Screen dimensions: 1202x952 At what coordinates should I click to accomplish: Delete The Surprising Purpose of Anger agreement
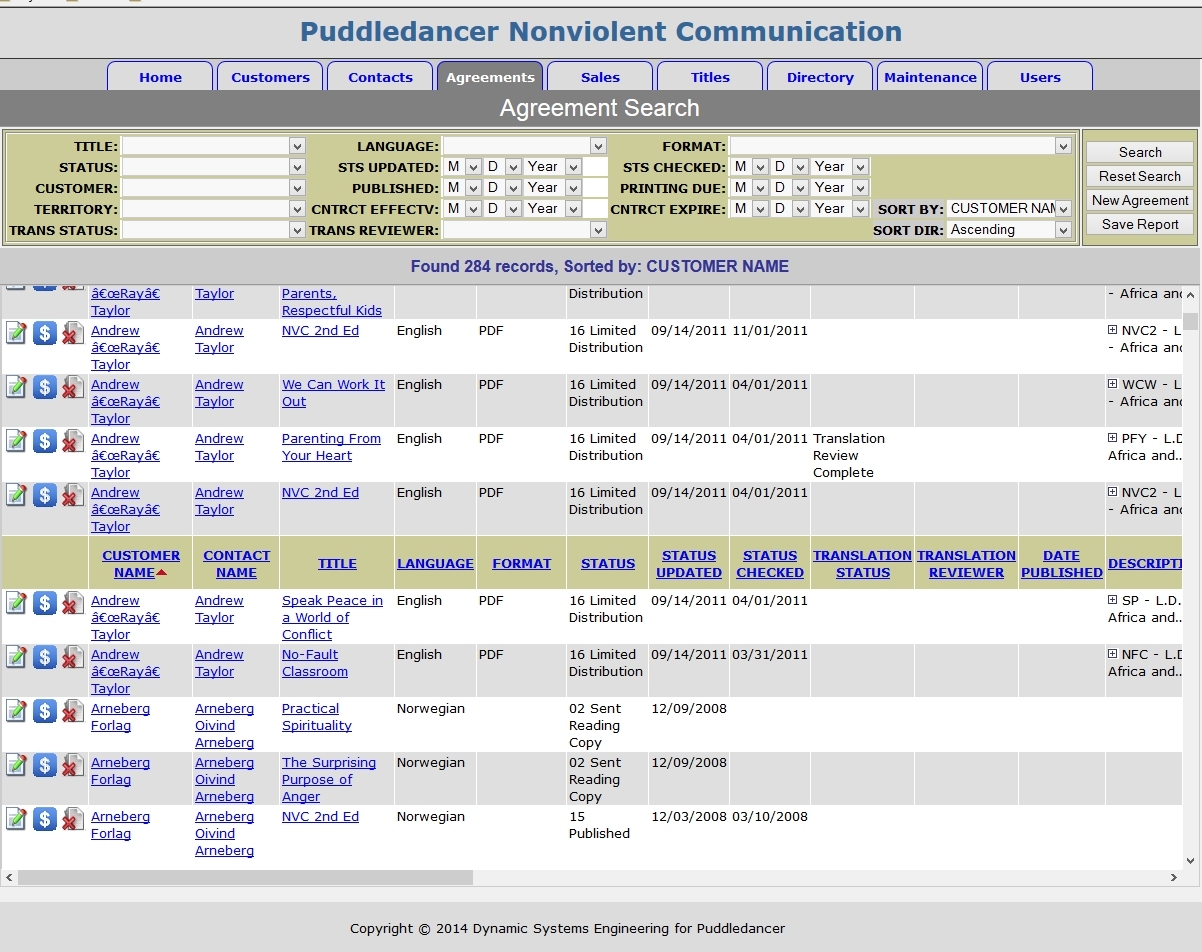click(72, 765)
